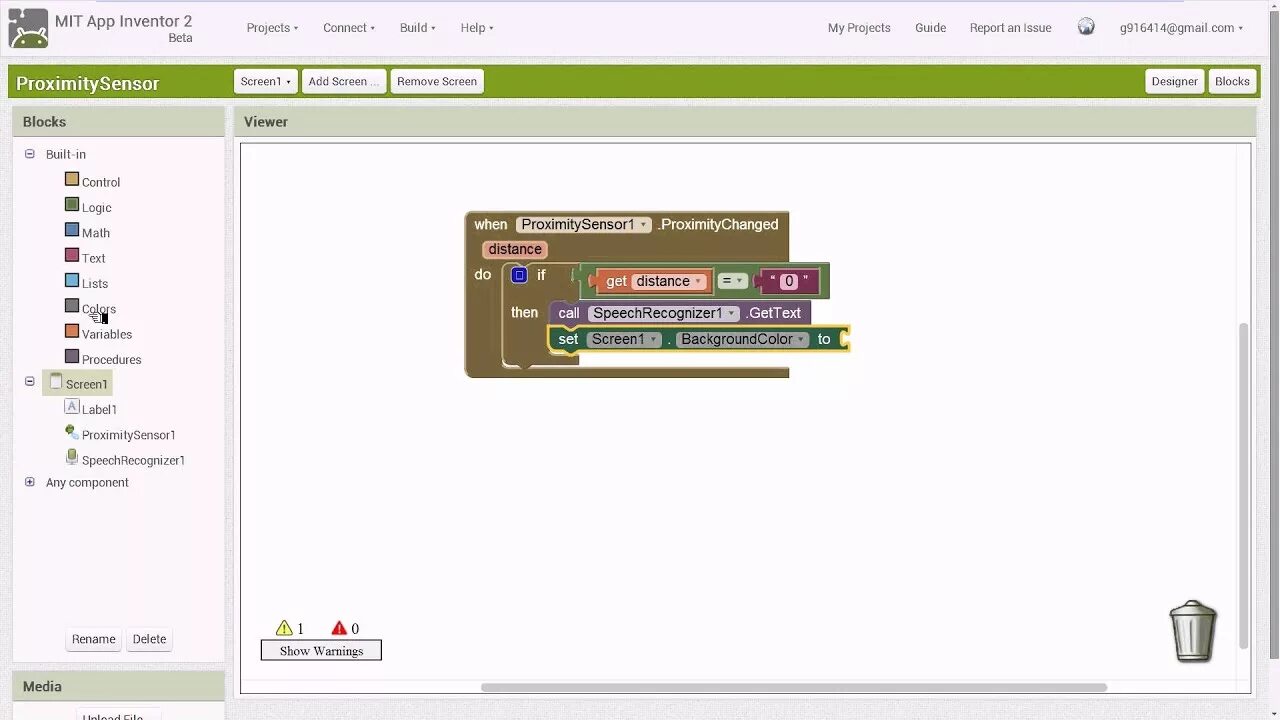Open the Projects menu
Image resolution: width=1280 pixels, height=720 pixels.
tap(272, 28)
